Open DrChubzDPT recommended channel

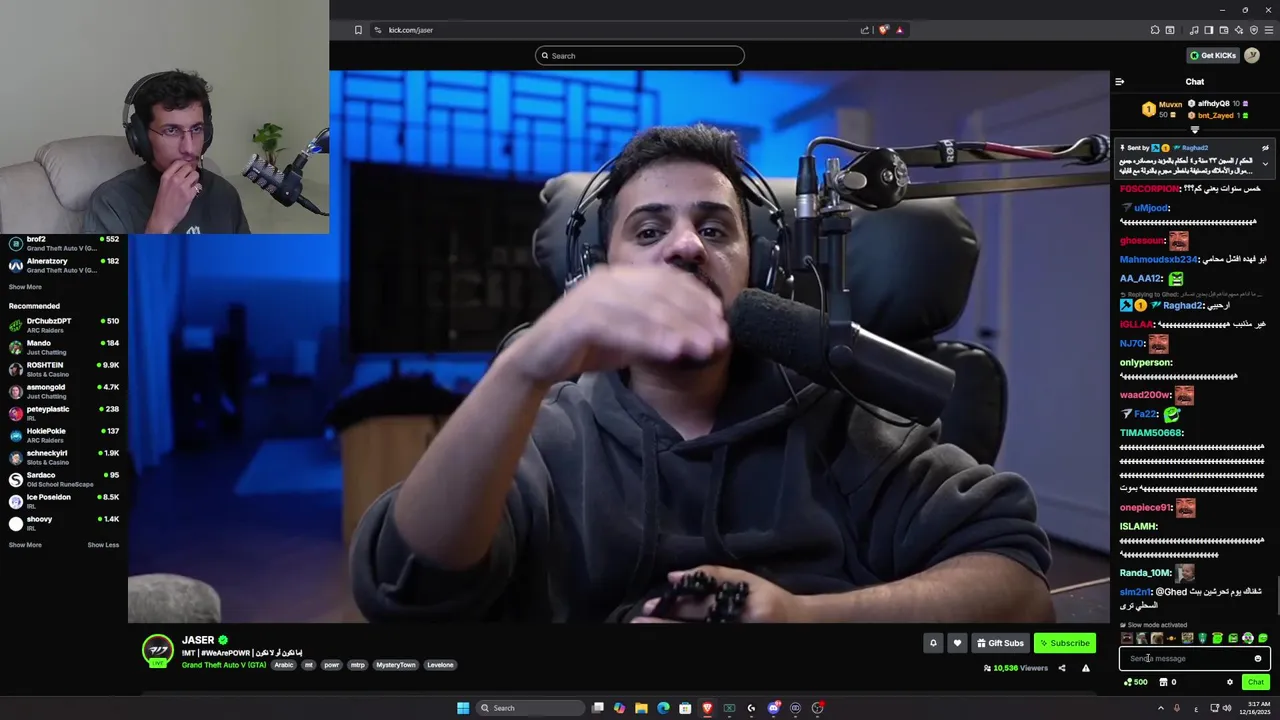(64, 325)
